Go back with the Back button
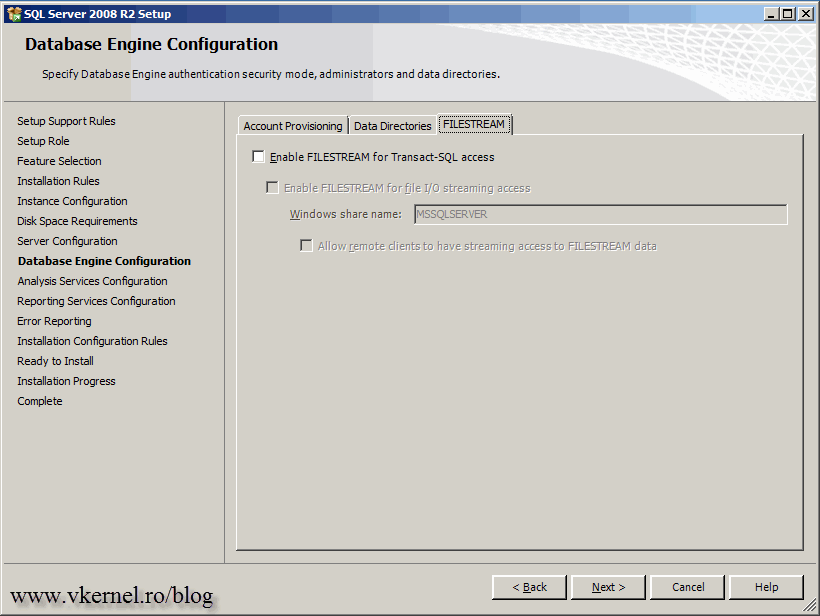The height and width of the screenshot is (616, 820). click(x=529, y=587)
